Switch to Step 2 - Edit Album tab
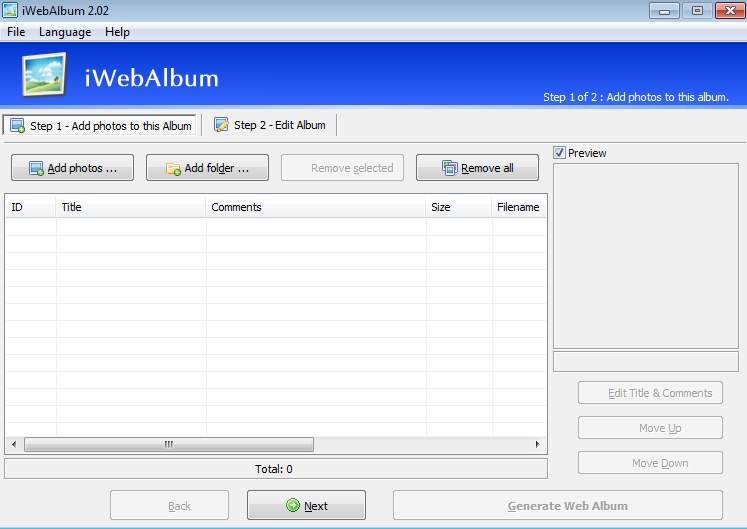This screenshot has width=747, height=529. 270,125
